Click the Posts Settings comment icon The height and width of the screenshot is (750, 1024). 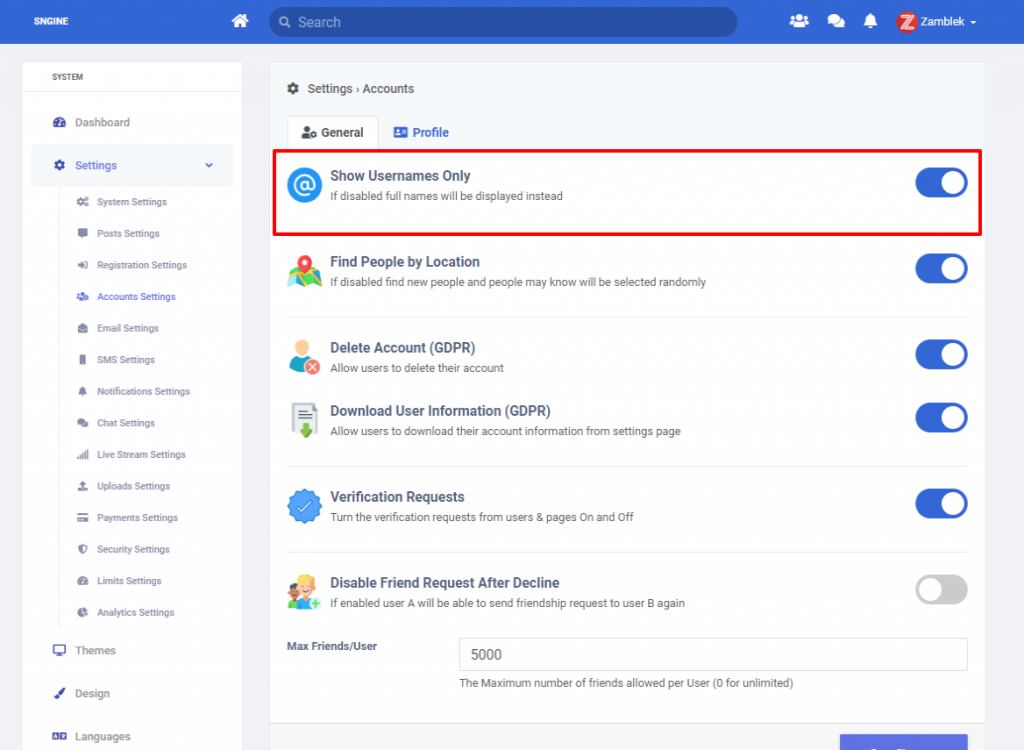82,233
